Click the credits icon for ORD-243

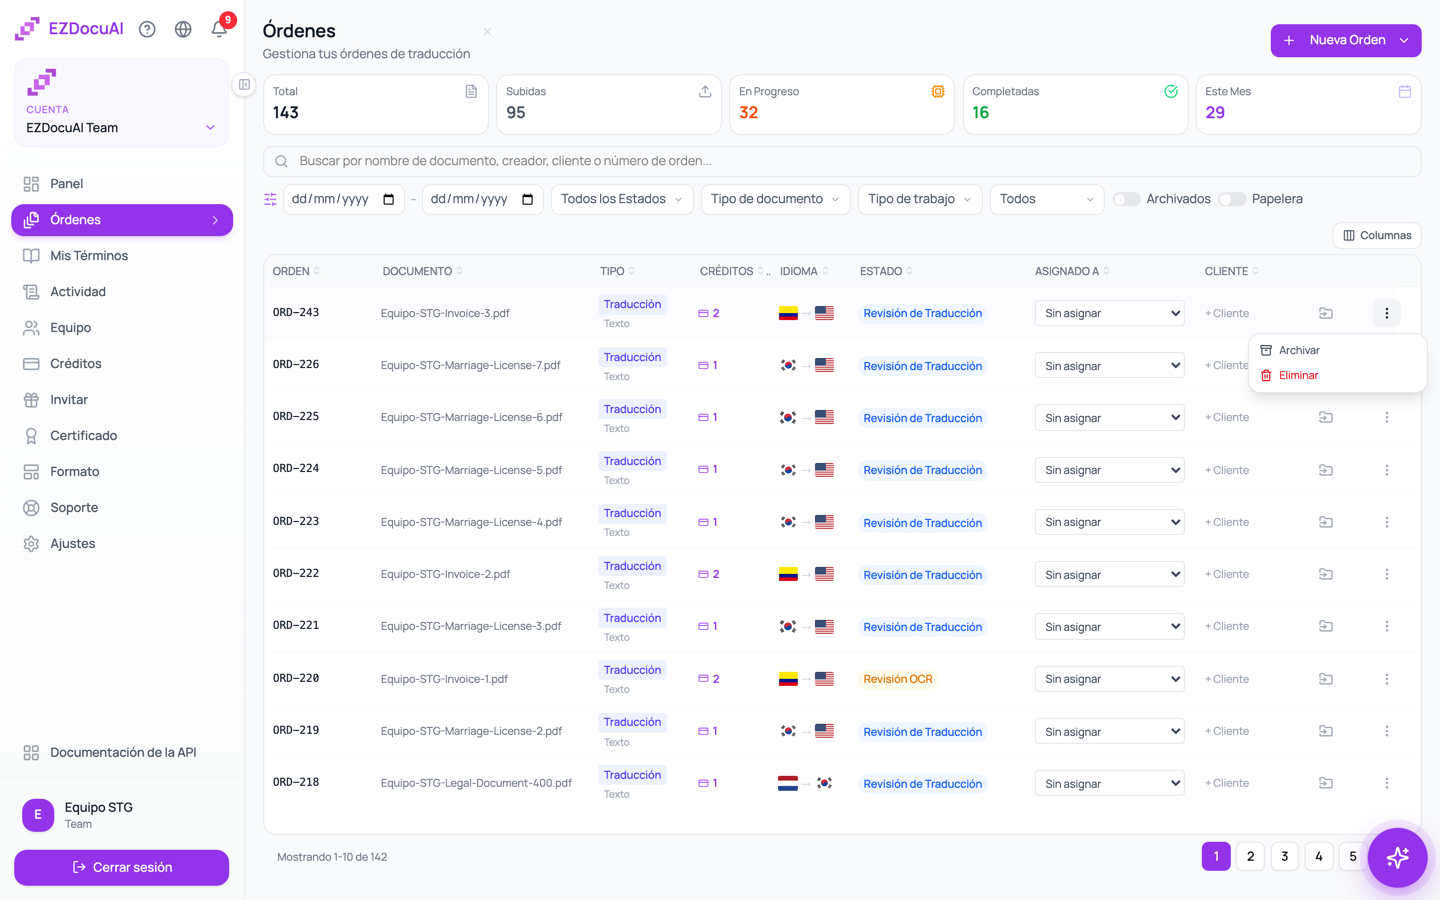click(703, 313)
